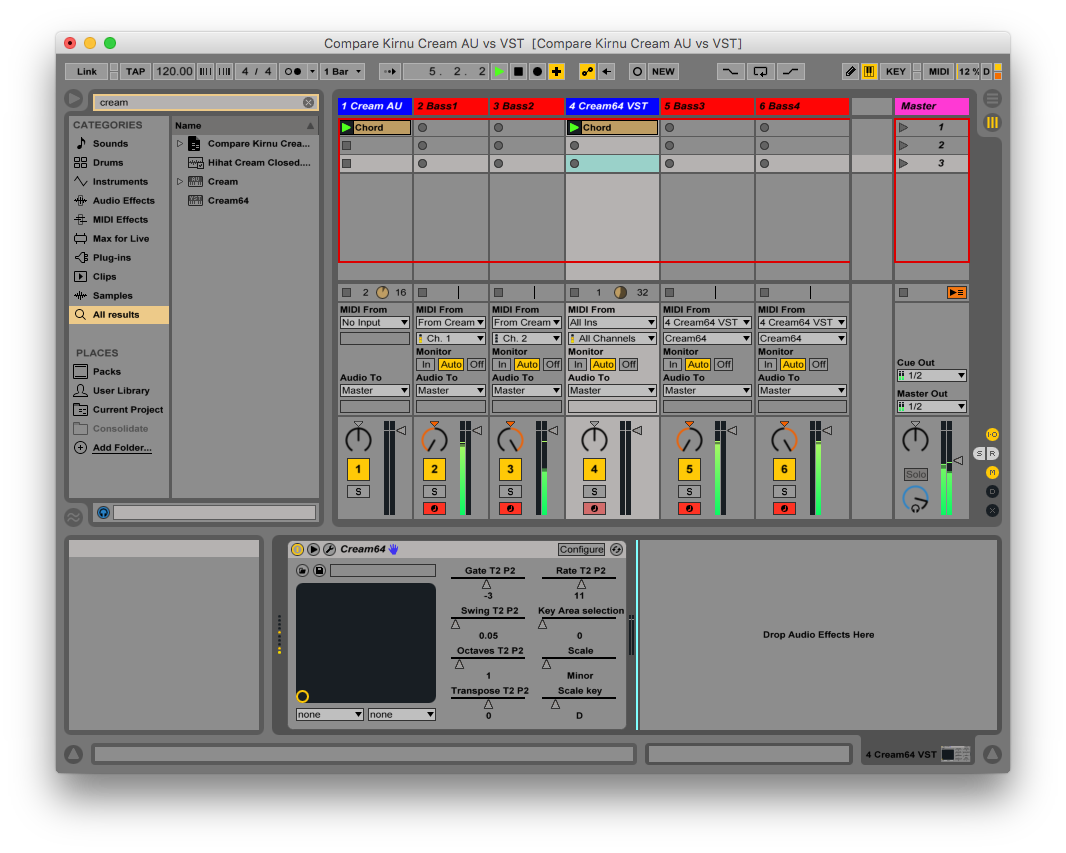Image resolution: width=1066 pixels, height=853 pixels.
Task: Toggle the Cream64 device activator
Action: (297, 549)
